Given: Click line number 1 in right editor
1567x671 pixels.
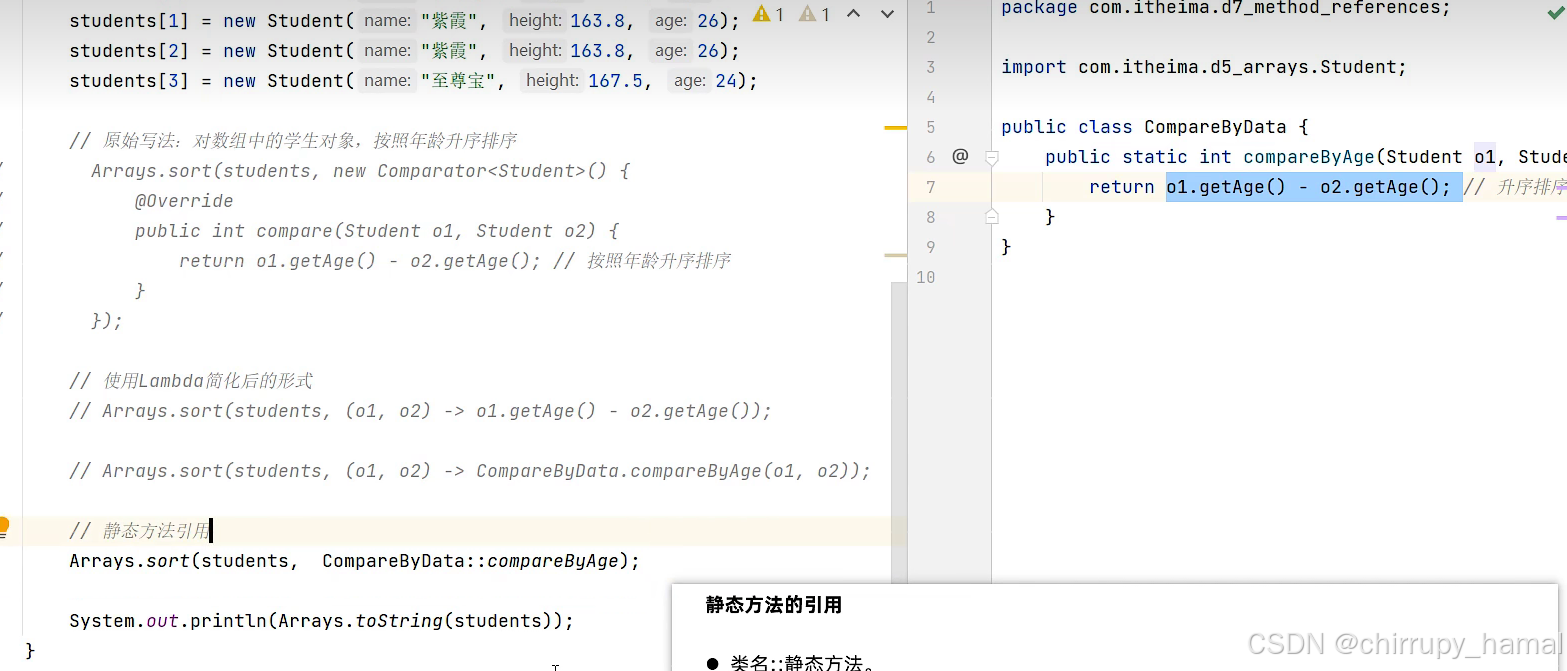Looking at the screenshot, I should pyautogui.click(x=930, y=8).
